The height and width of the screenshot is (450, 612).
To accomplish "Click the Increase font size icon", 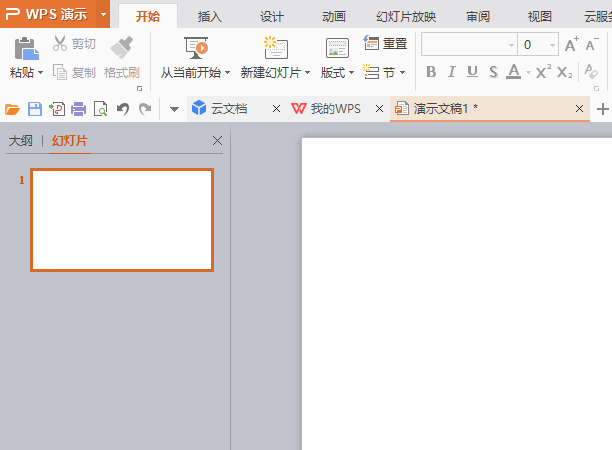I will [x=571, y=44].
